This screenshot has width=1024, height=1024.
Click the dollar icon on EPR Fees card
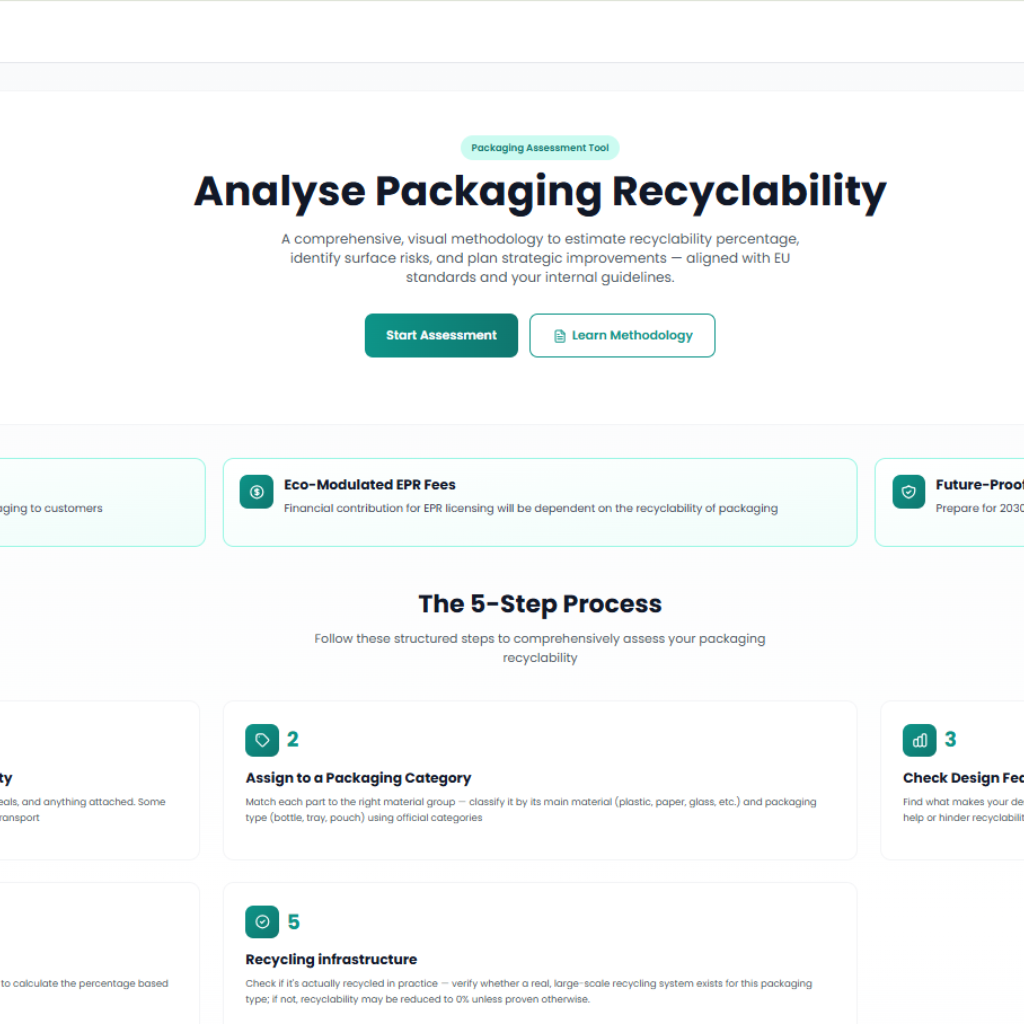[257, 492]
